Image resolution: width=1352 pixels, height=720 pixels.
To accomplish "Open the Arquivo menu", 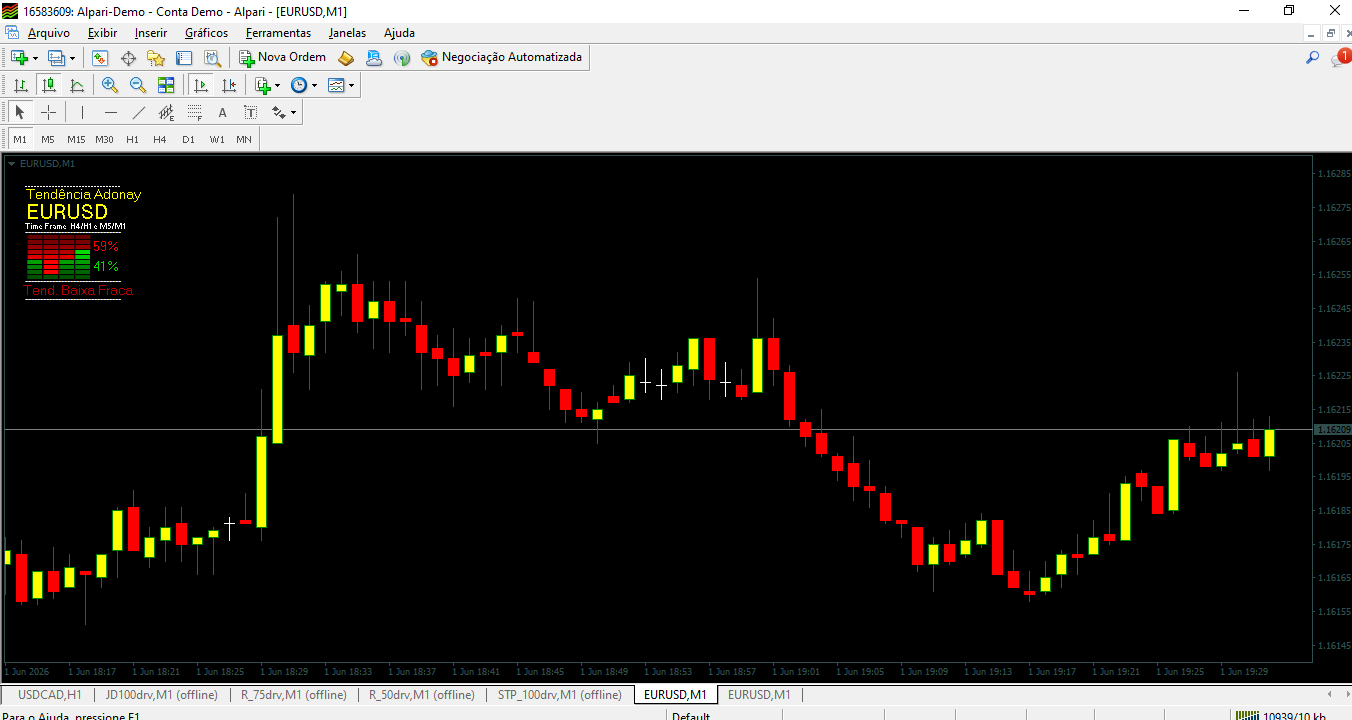I will (49, 32).
